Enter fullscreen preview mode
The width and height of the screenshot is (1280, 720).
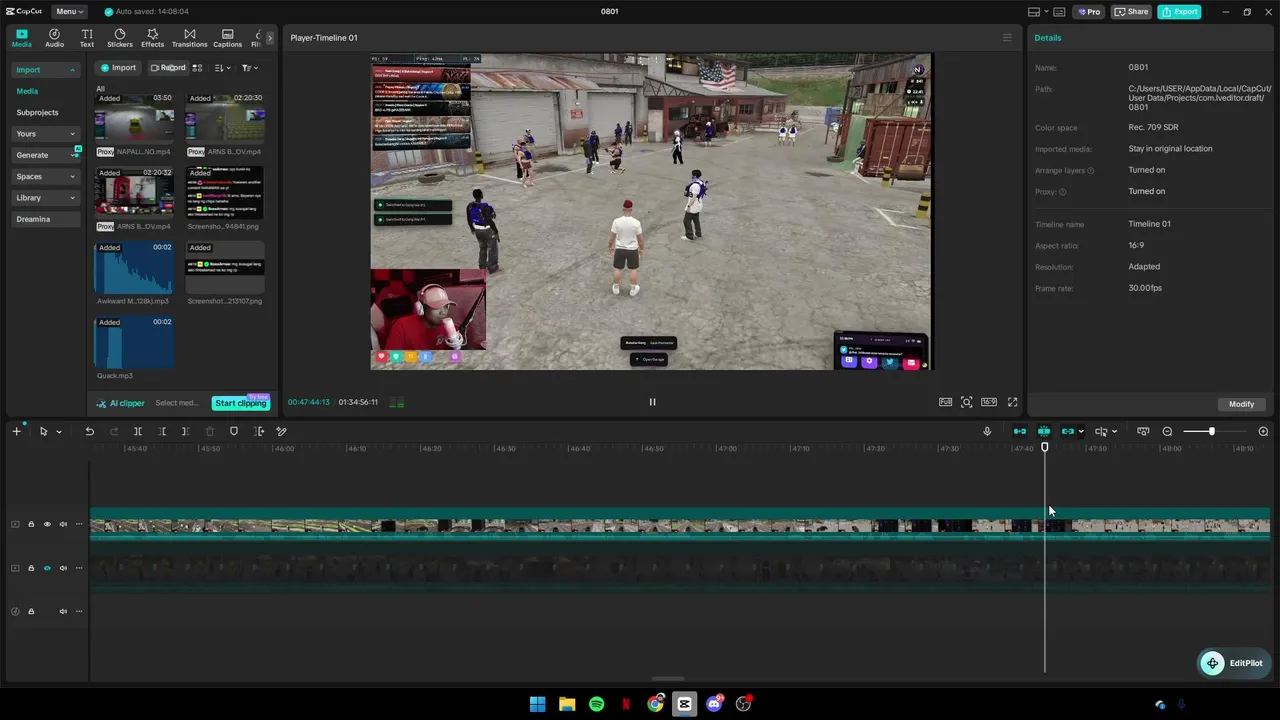tap(1012, 402)
